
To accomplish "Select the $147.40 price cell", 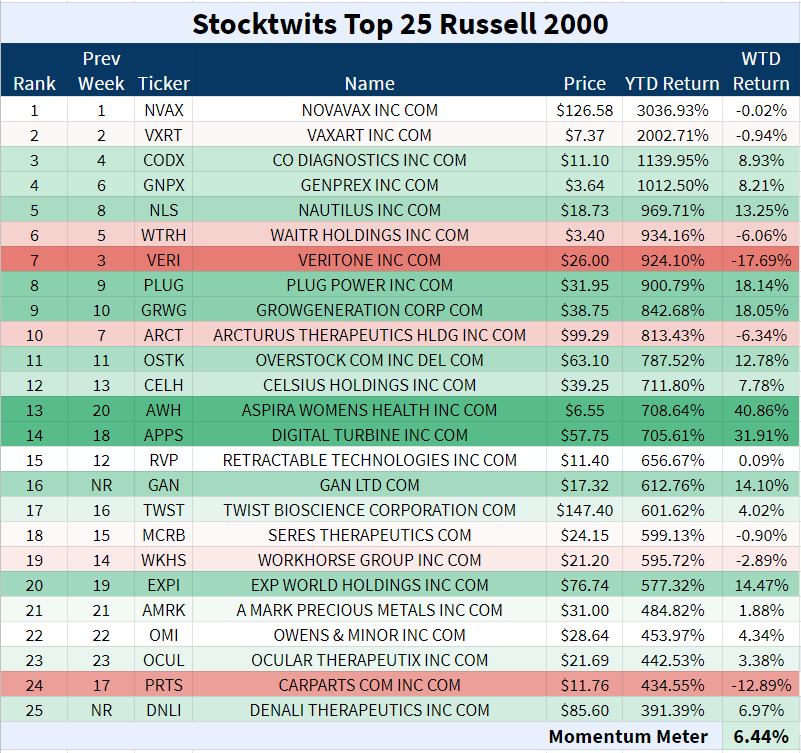I will click(x=584, y=510).
